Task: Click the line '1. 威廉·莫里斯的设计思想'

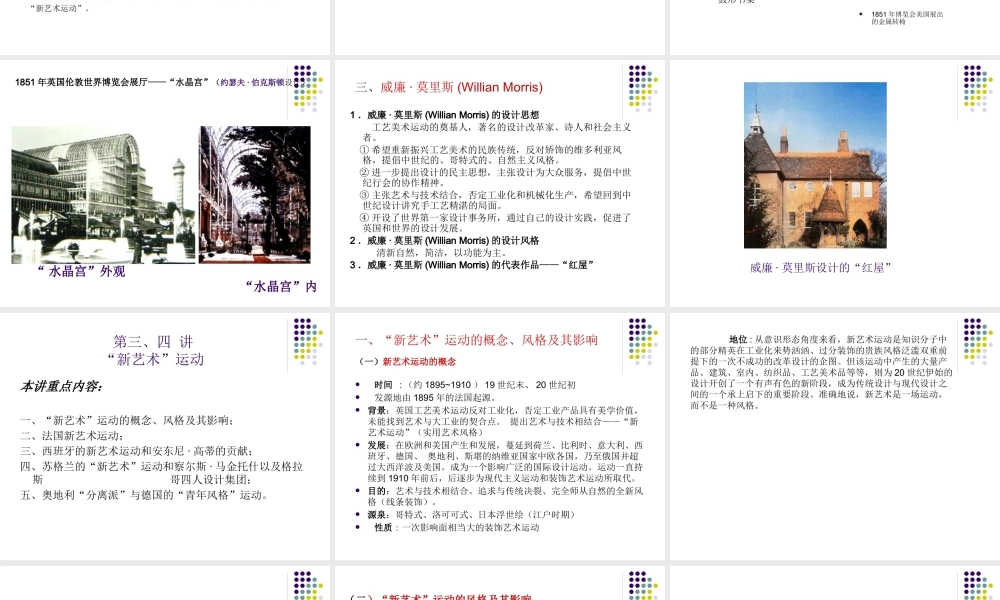Action: (444, 115)
